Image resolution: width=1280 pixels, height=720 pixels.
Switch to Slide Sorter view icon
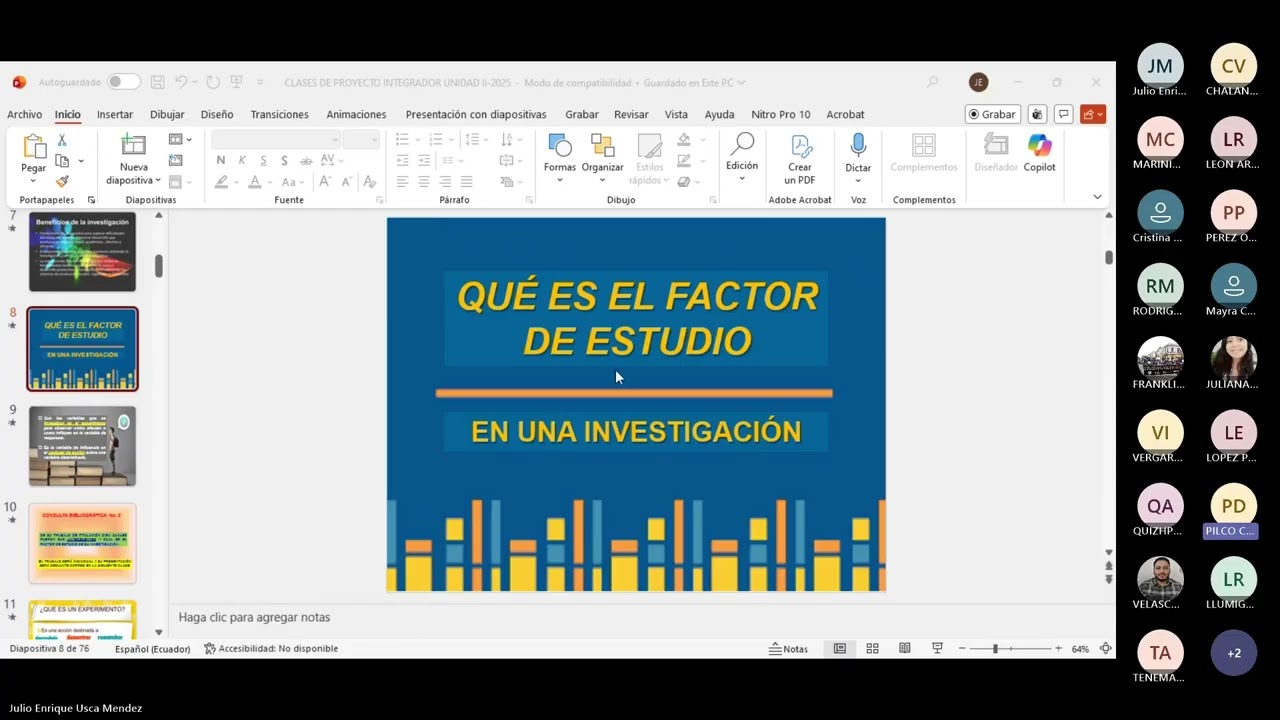point(872,649)
